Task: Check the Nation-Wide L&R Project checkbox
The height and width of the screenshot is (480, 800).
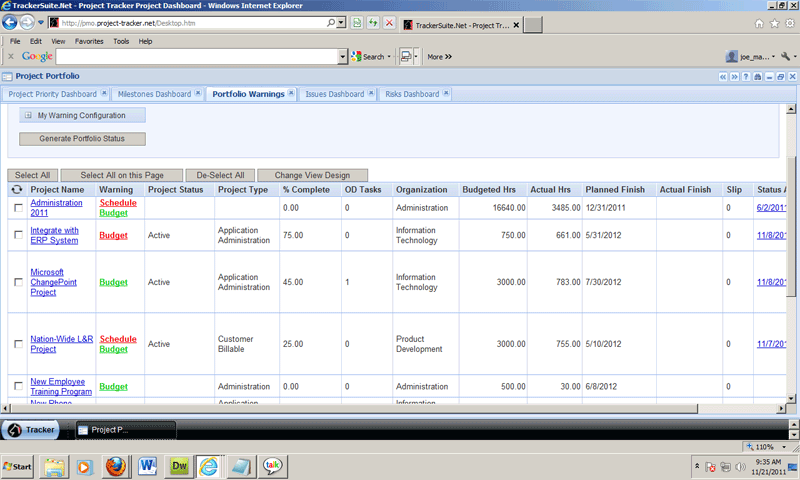Action: [x=18, y=344]
